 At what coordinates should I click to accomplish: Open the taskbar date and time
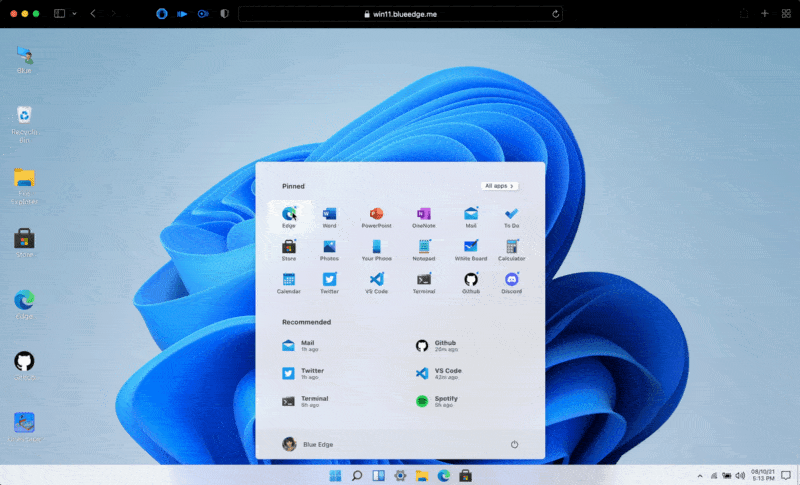pos(763,475)
